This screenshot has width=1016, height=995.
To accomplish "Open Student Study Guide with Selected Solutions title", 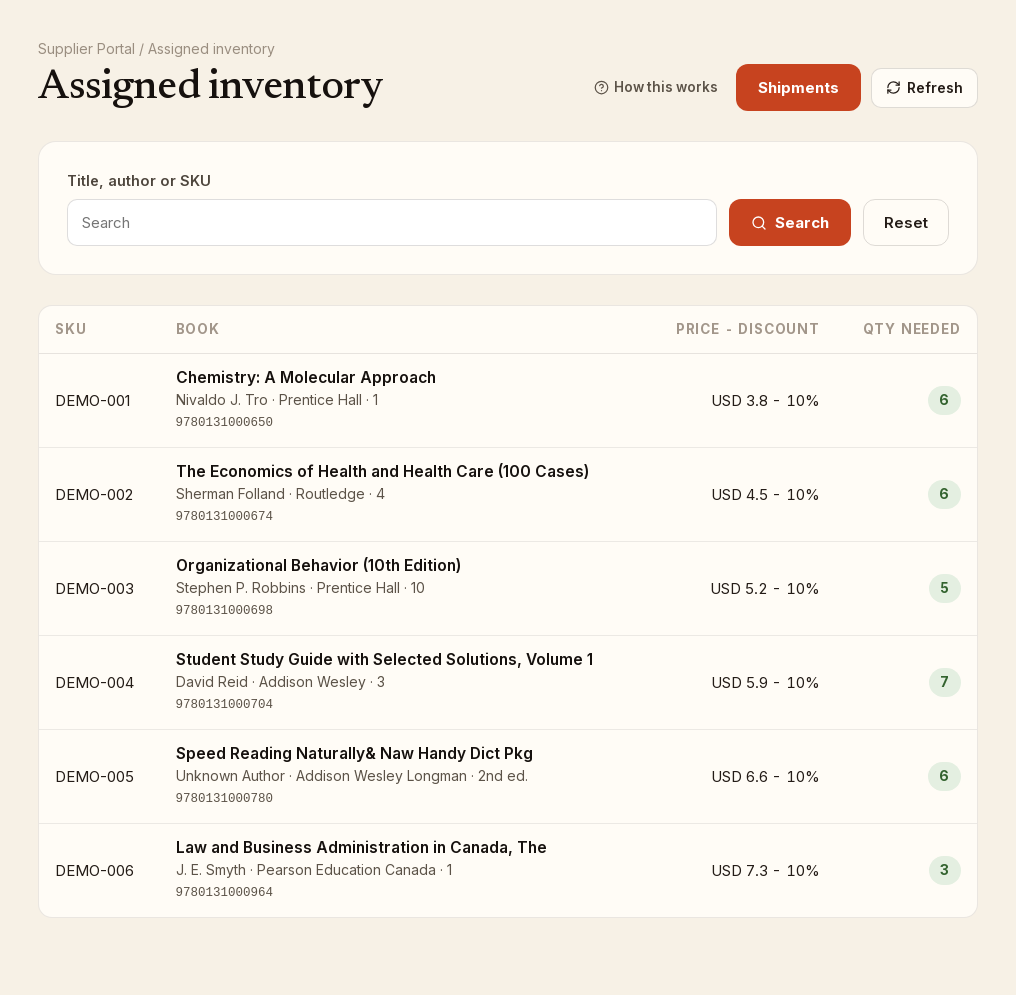I will tap(384, 659).
